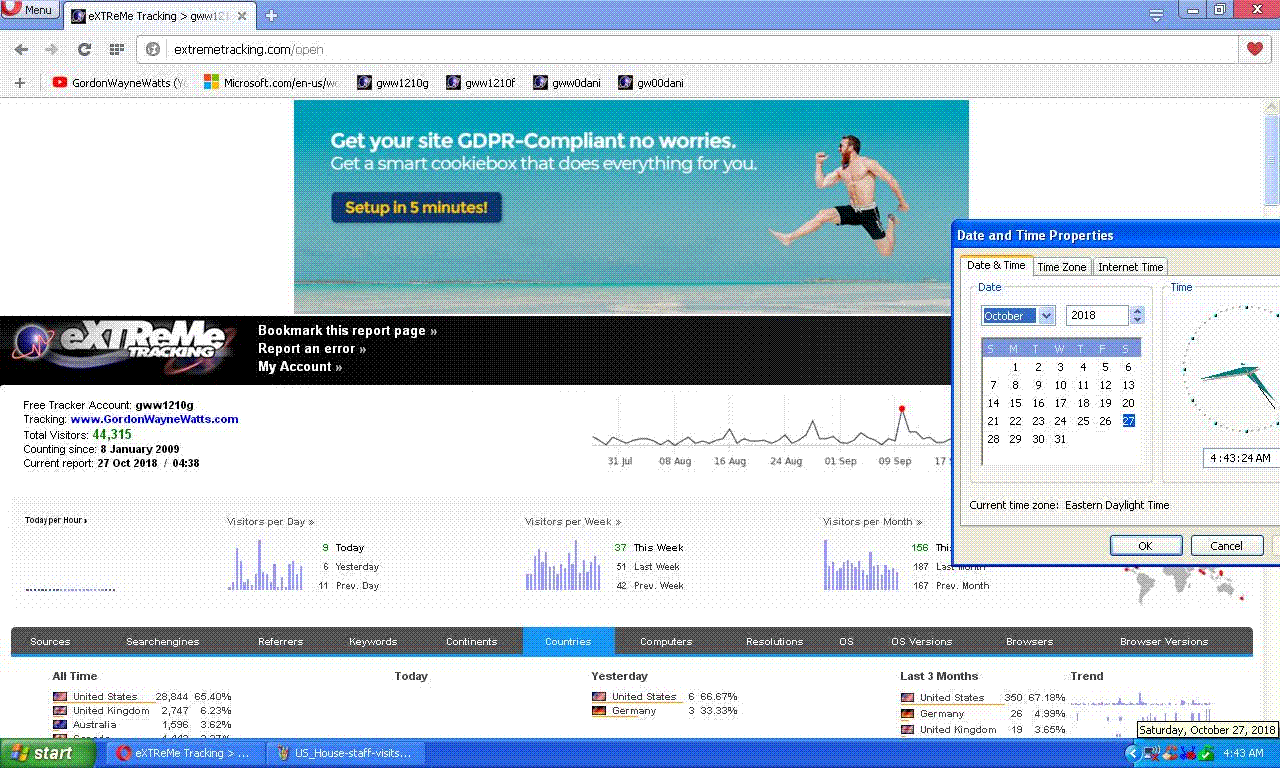
Task: Open GordonWayneWatts YouTube bookmark
Action: point(120,83)
